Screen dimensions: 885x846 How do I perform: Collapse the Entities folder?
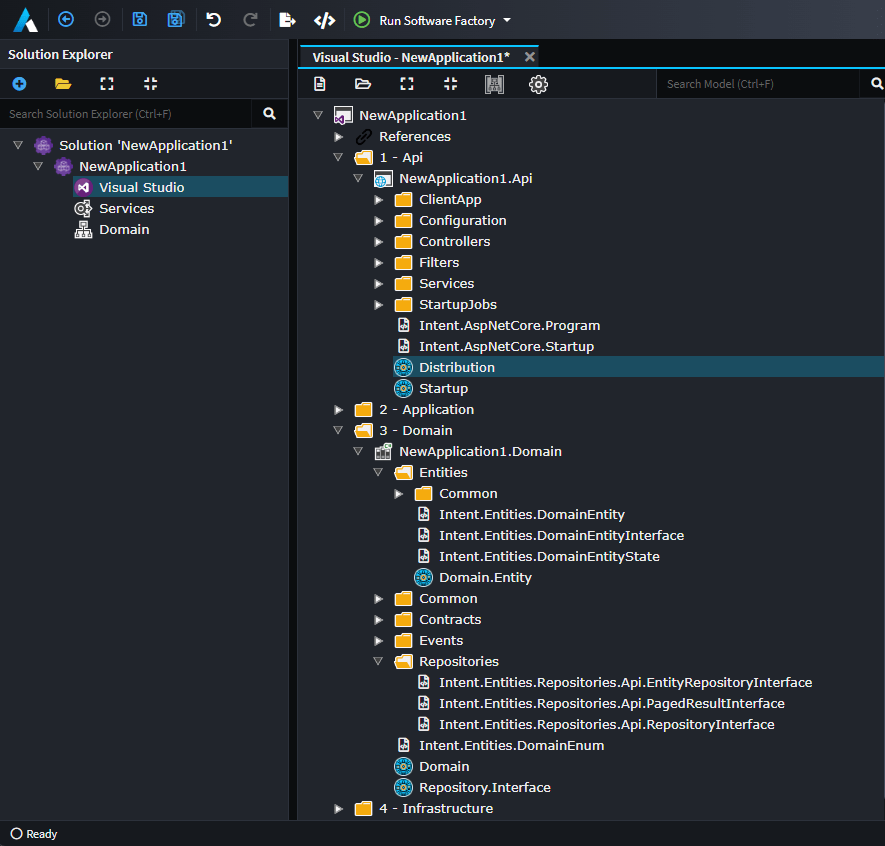point(378,472)
